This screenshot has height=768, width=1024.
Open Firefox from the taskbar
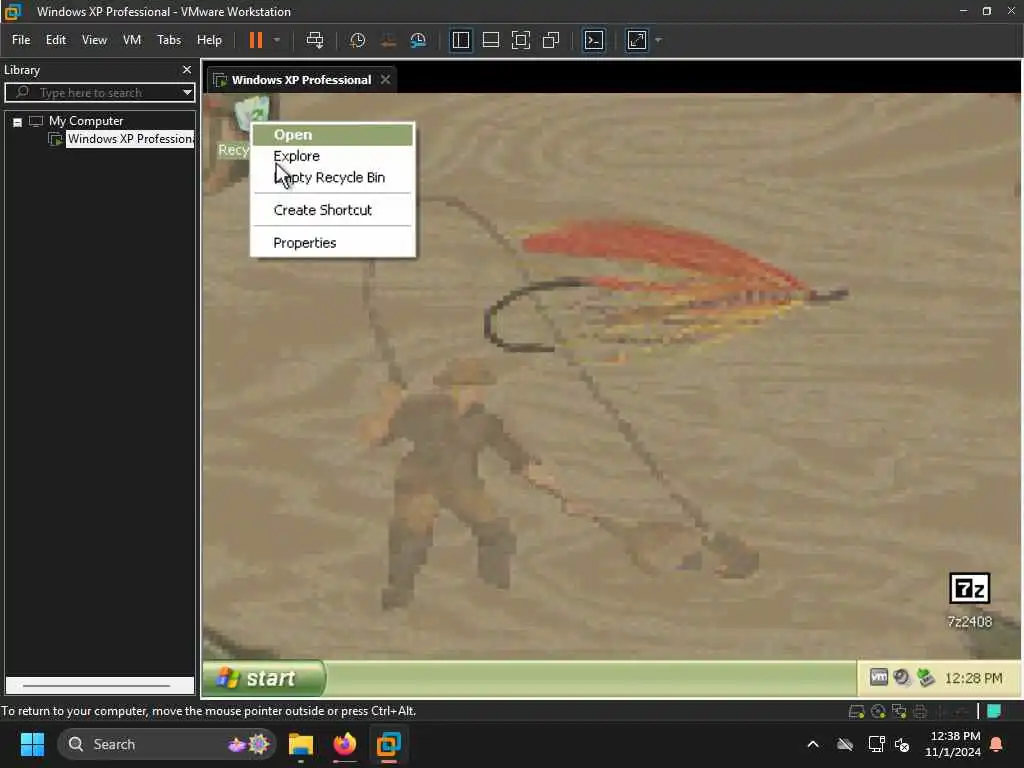345,744
